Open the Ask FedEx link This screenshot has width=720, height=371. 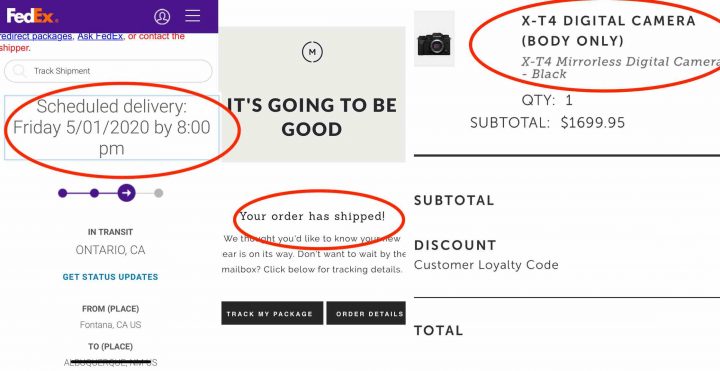click(x=100, y=36)
